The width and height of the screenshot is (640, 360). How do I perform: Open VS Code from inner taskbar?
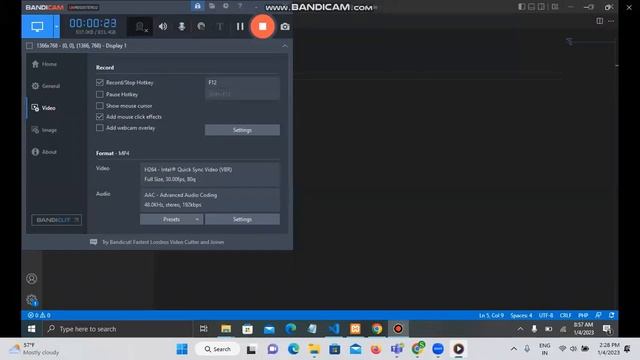pos(334,329)
